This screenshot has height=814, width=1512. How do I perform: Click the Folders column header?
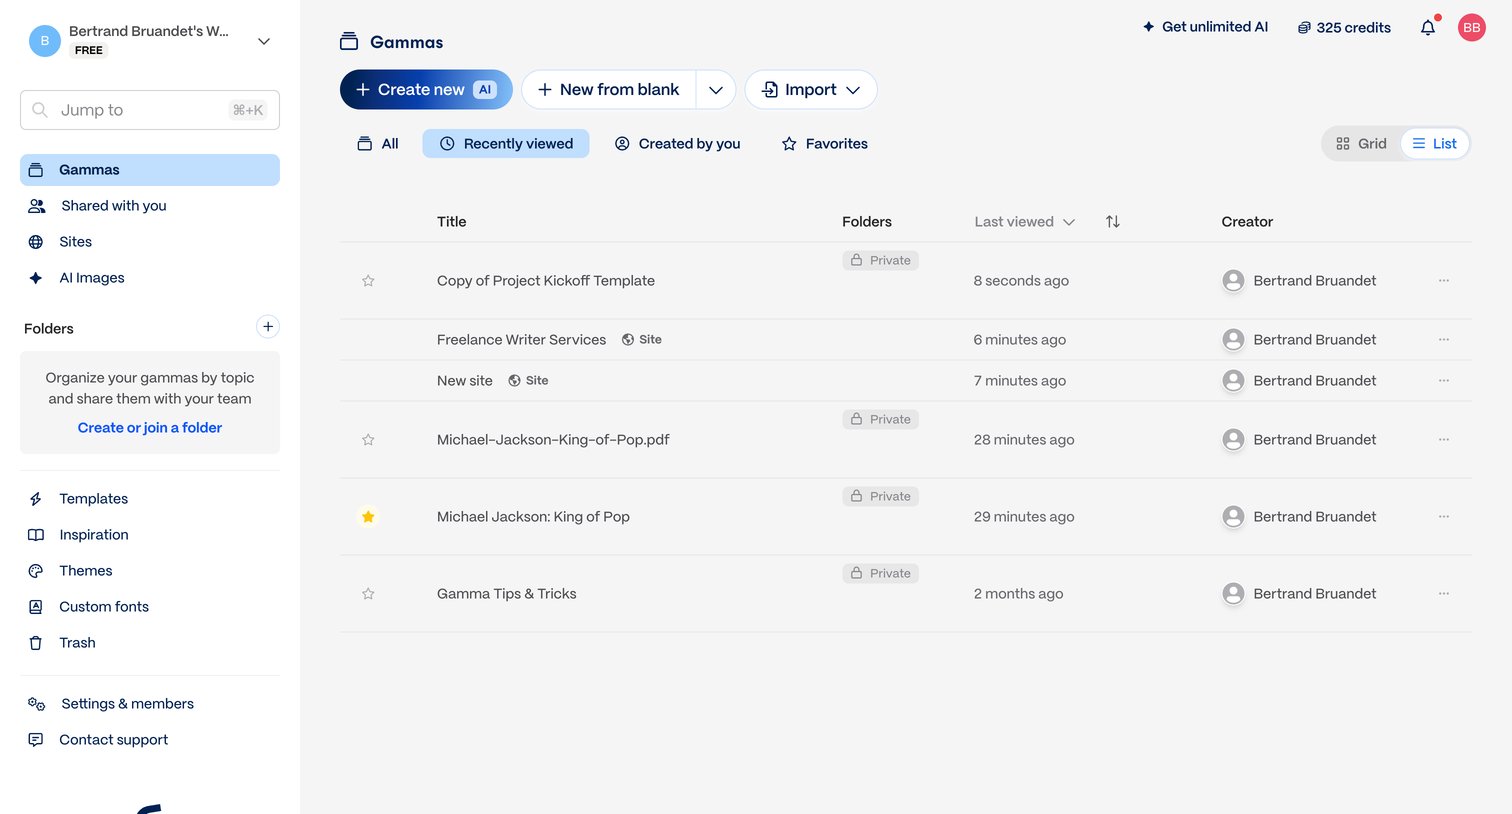(x=867, y=222)
